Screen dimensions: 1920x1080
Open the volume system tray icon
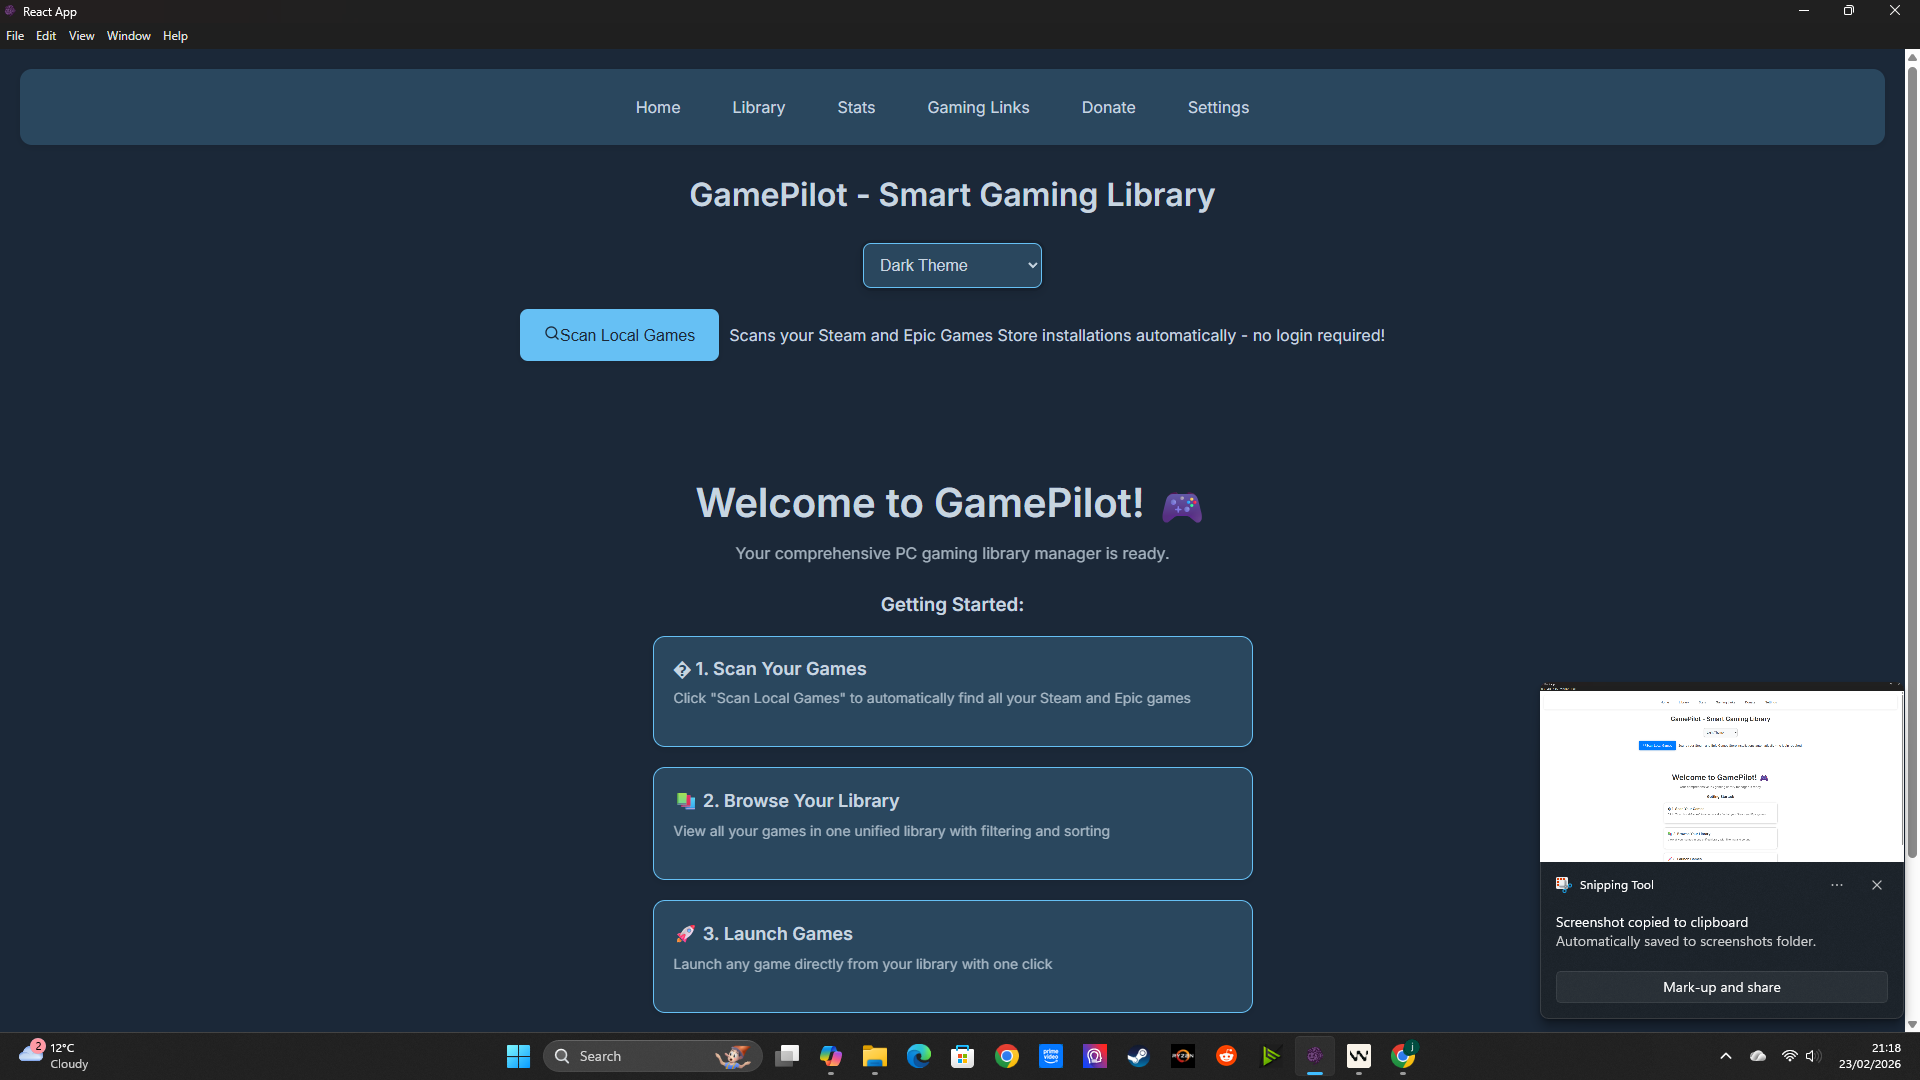coord(1812,1056)
